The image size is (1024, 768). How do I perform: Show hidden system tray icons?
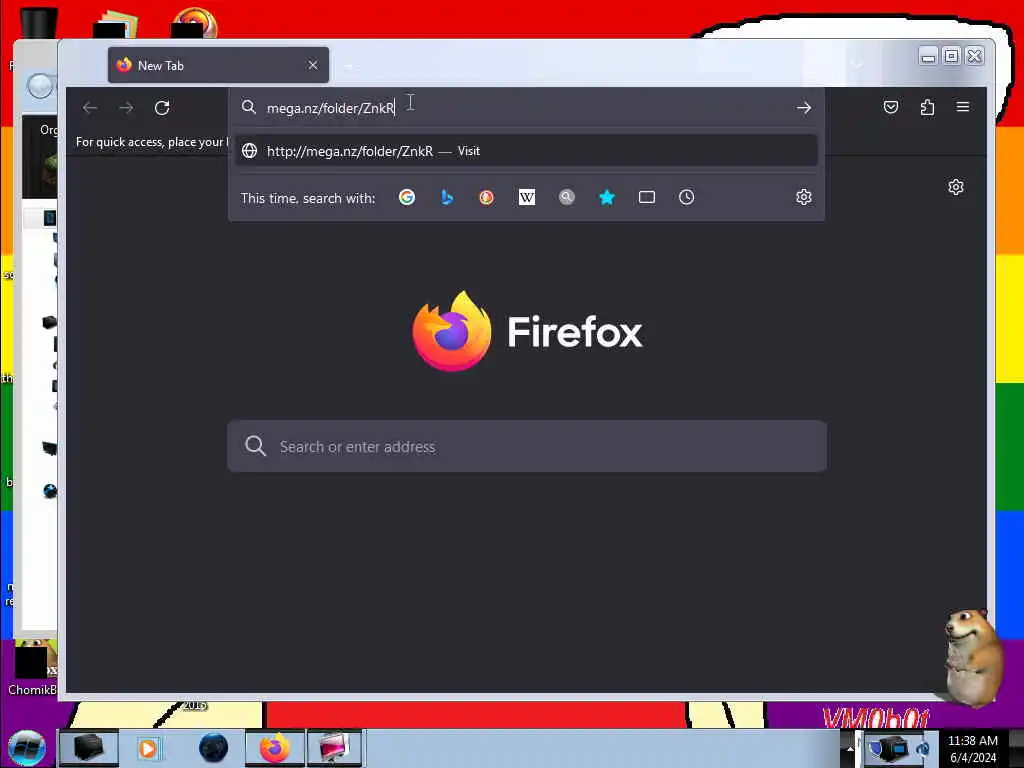coord(850,748)
